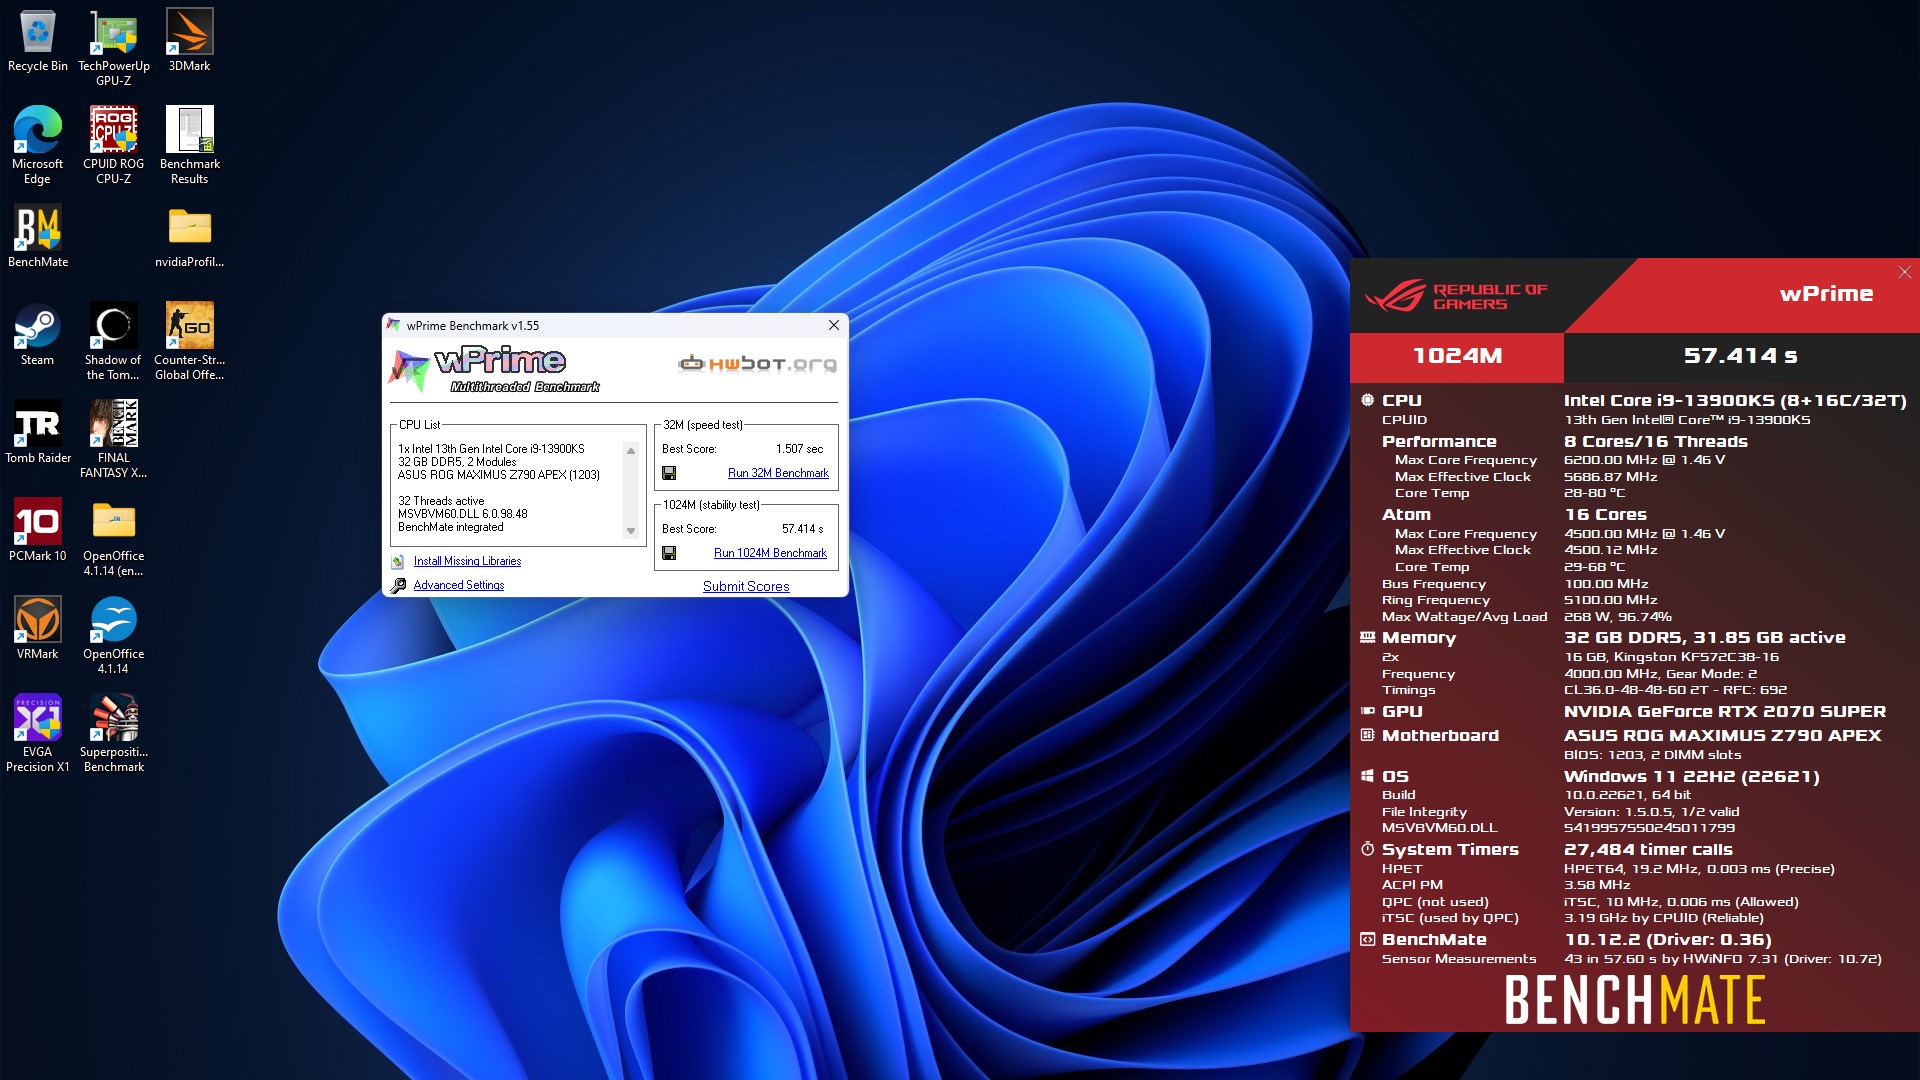Launch Counter-Strike Global Offensive shortcut
Viewport: 1920px width, 1080px height.
tap(189, 342)
